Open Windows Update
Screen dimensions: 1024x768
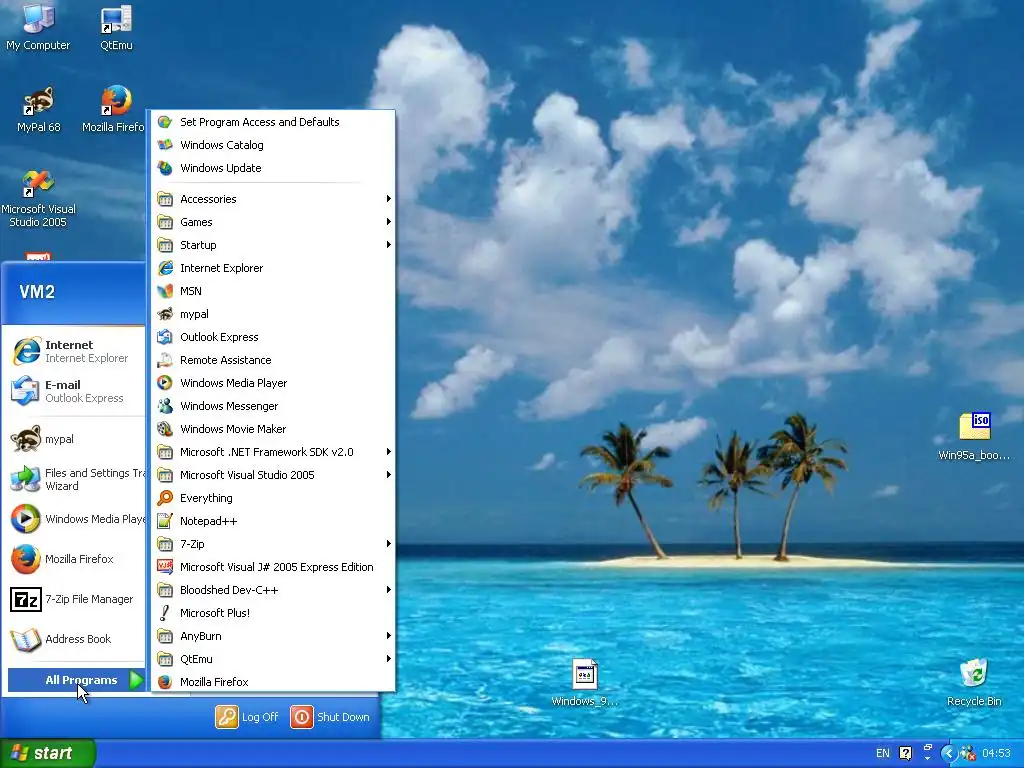(x=273, y=168)
